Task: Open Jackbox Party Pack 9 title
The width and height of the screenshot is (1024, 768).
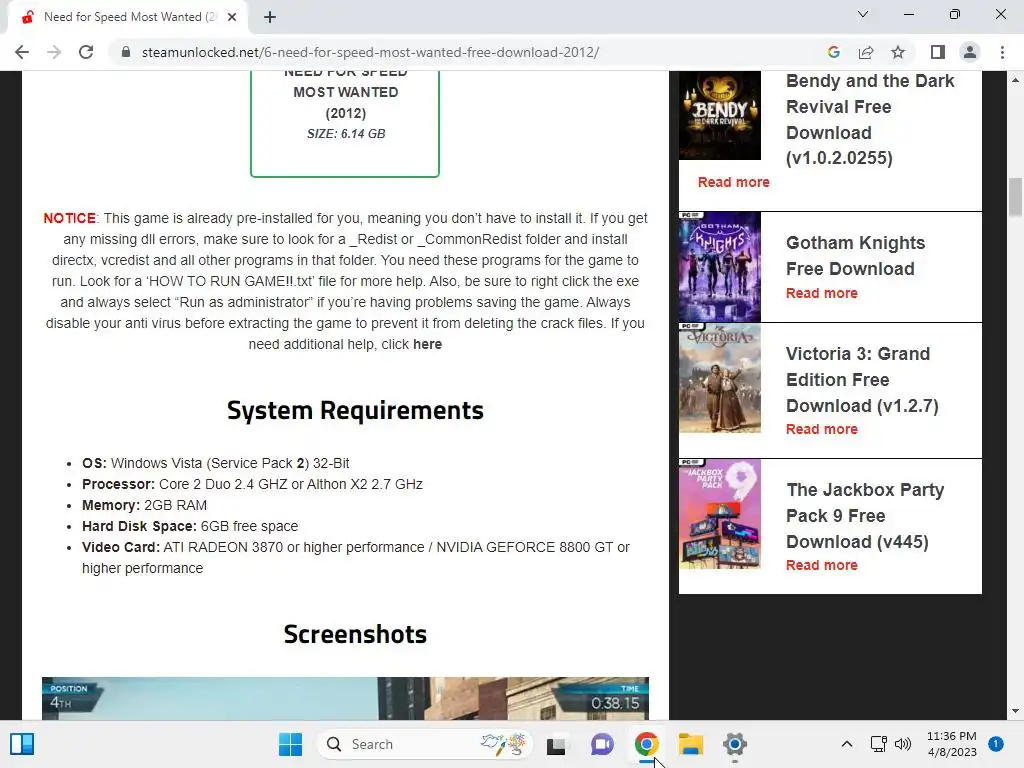Action: 865,515
